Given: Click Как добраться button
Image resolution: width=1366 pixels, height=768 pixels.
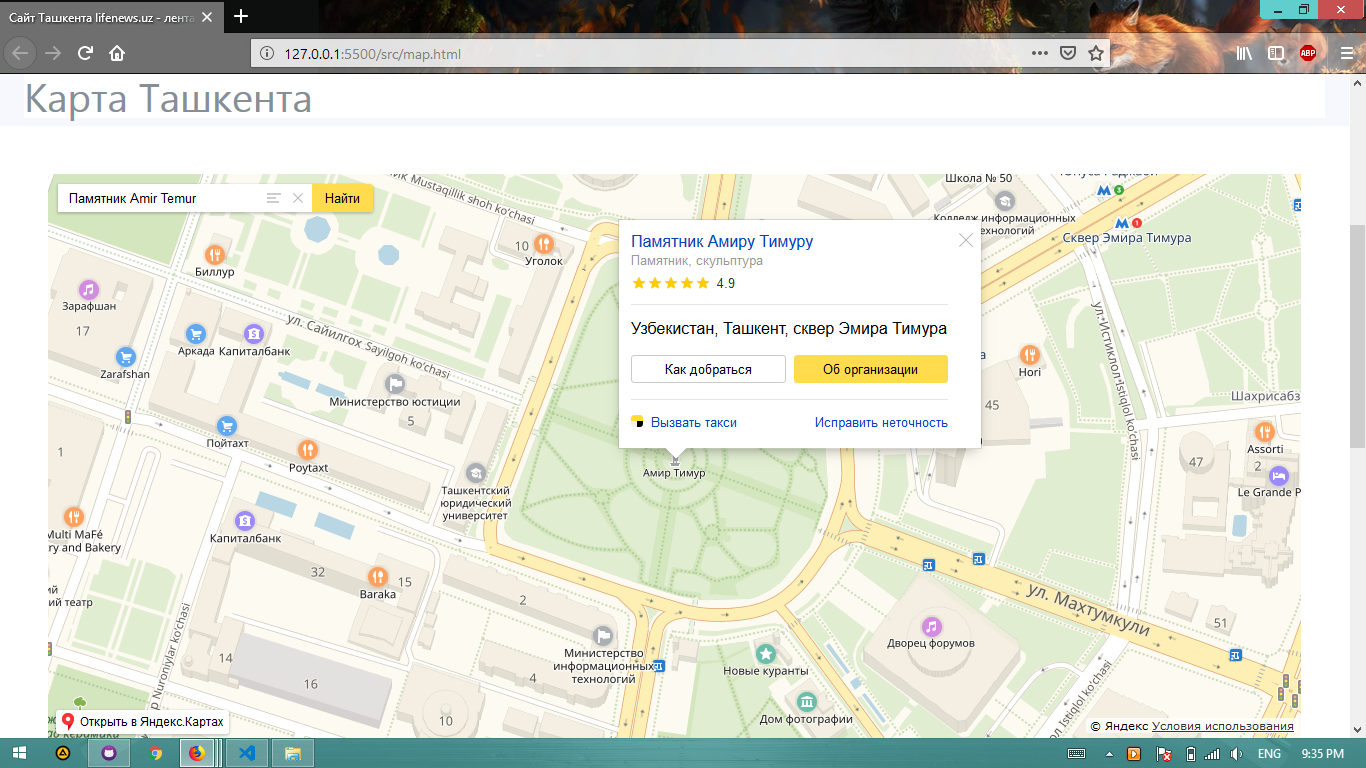Looking at the screenshot, I should pyautogui.click(x=708, y=369).
